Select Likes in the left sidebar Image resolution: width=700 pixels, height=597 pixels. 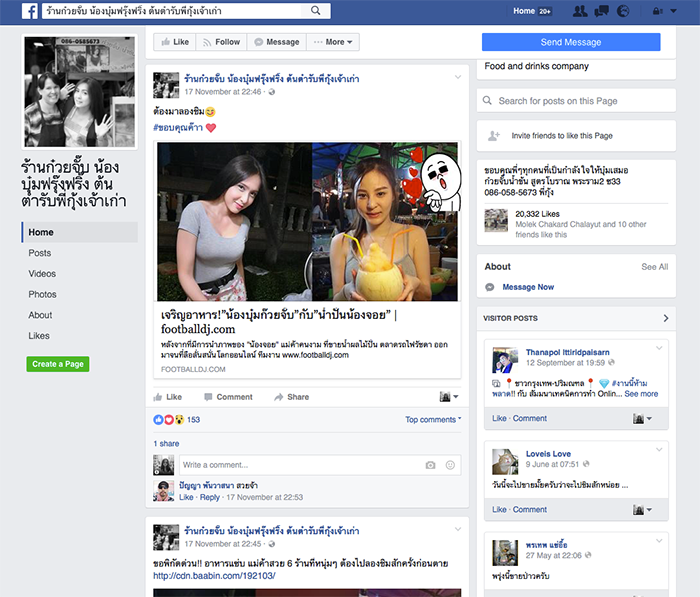[39, 336]
